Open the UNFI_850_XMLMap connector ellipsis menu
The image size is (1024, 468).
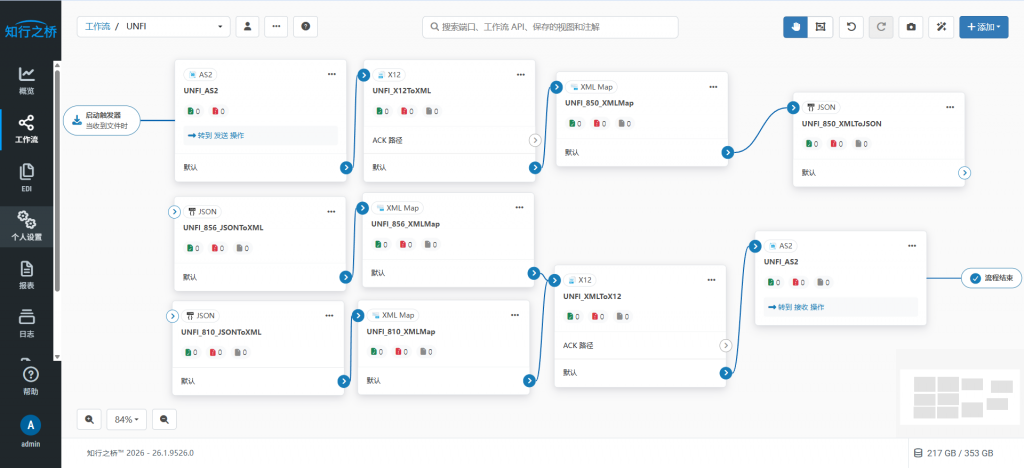[x=713, y=87]
